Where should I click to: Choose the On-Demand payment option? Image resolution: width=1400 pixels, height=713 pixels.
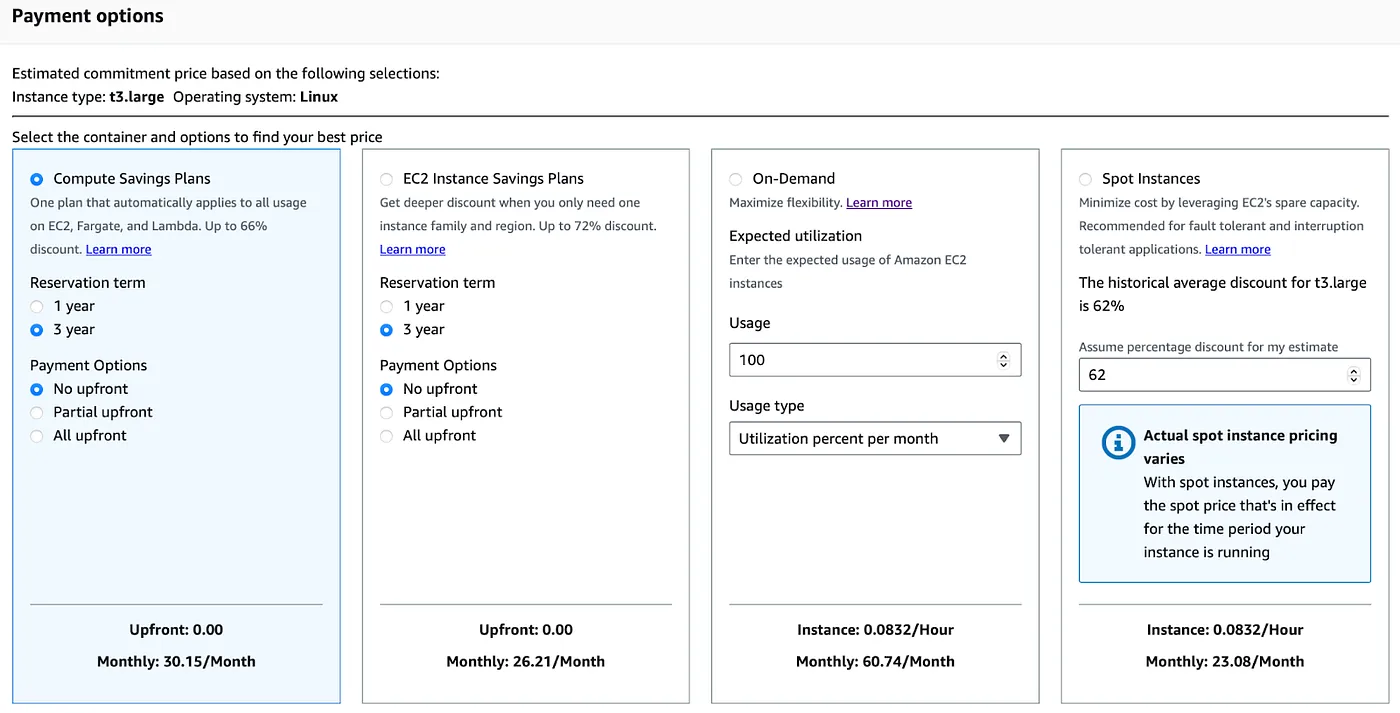(736, 179)
